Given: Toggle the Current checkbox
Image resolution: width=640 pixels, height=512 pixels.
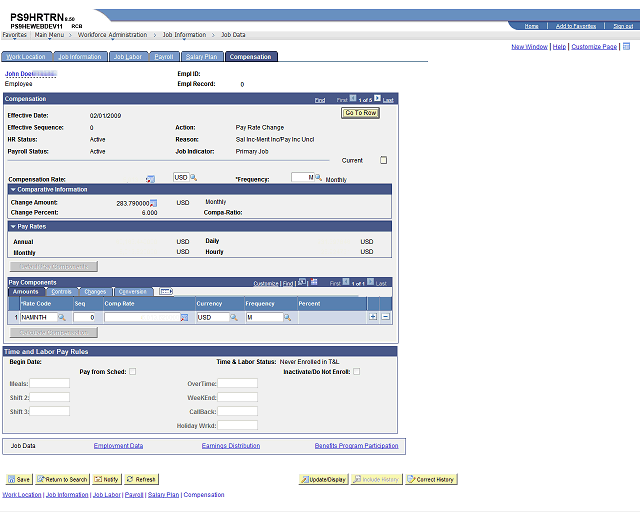Looking at the screenshot, I should [383, 160].
